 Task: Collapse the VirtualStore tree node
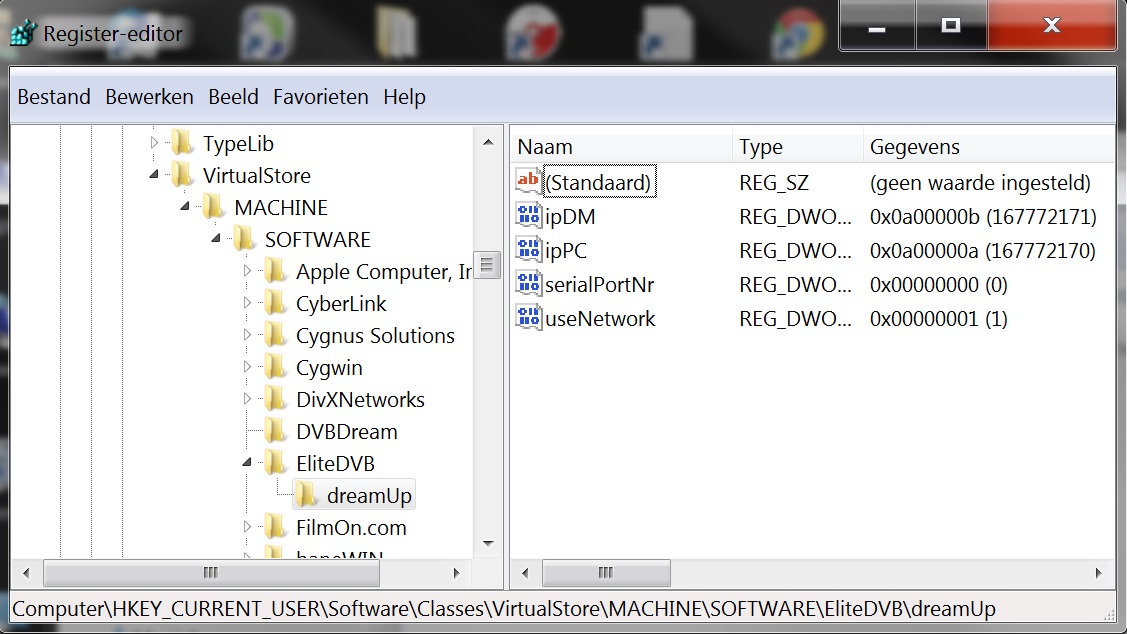[x=154, y=175]
